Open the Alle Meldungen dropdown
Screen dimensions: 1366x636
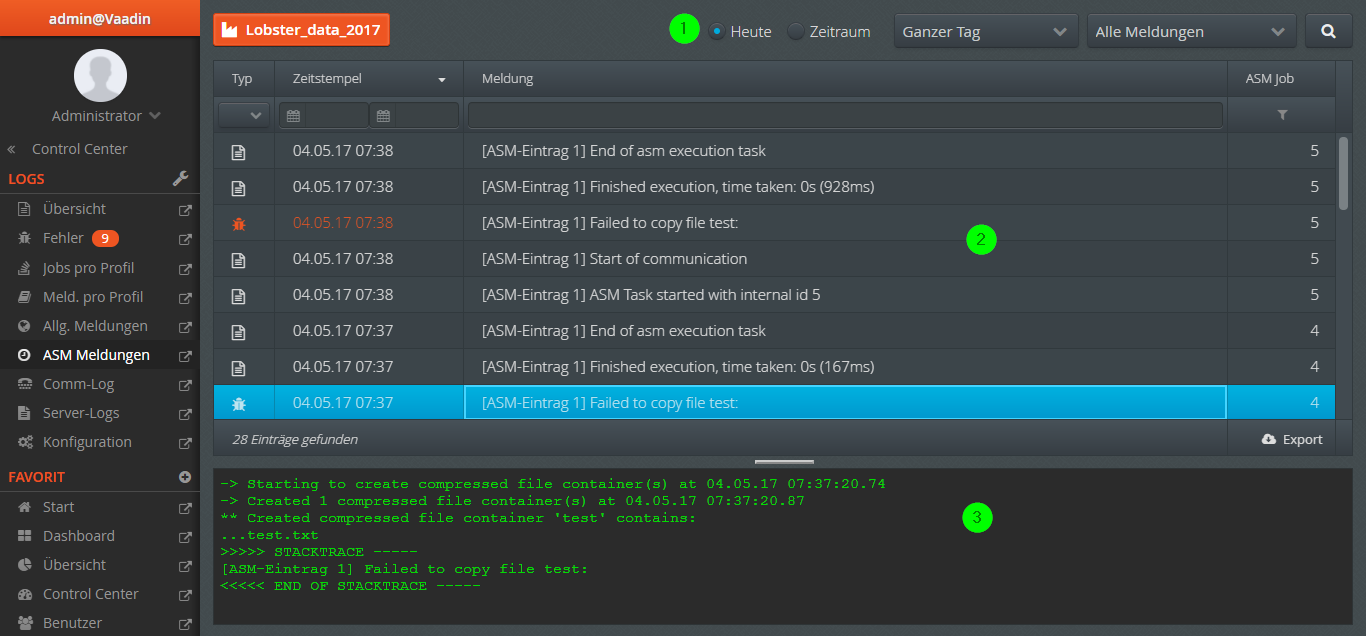tap(1191, 31)
